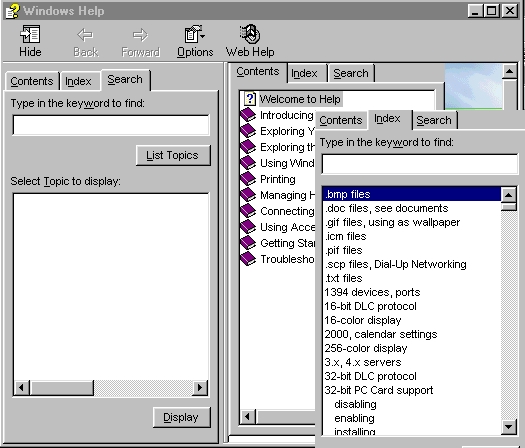Click the scroll-up arrow beside the sky image
The width and height of the screenshot is (525, 448).
pos(509,71)
